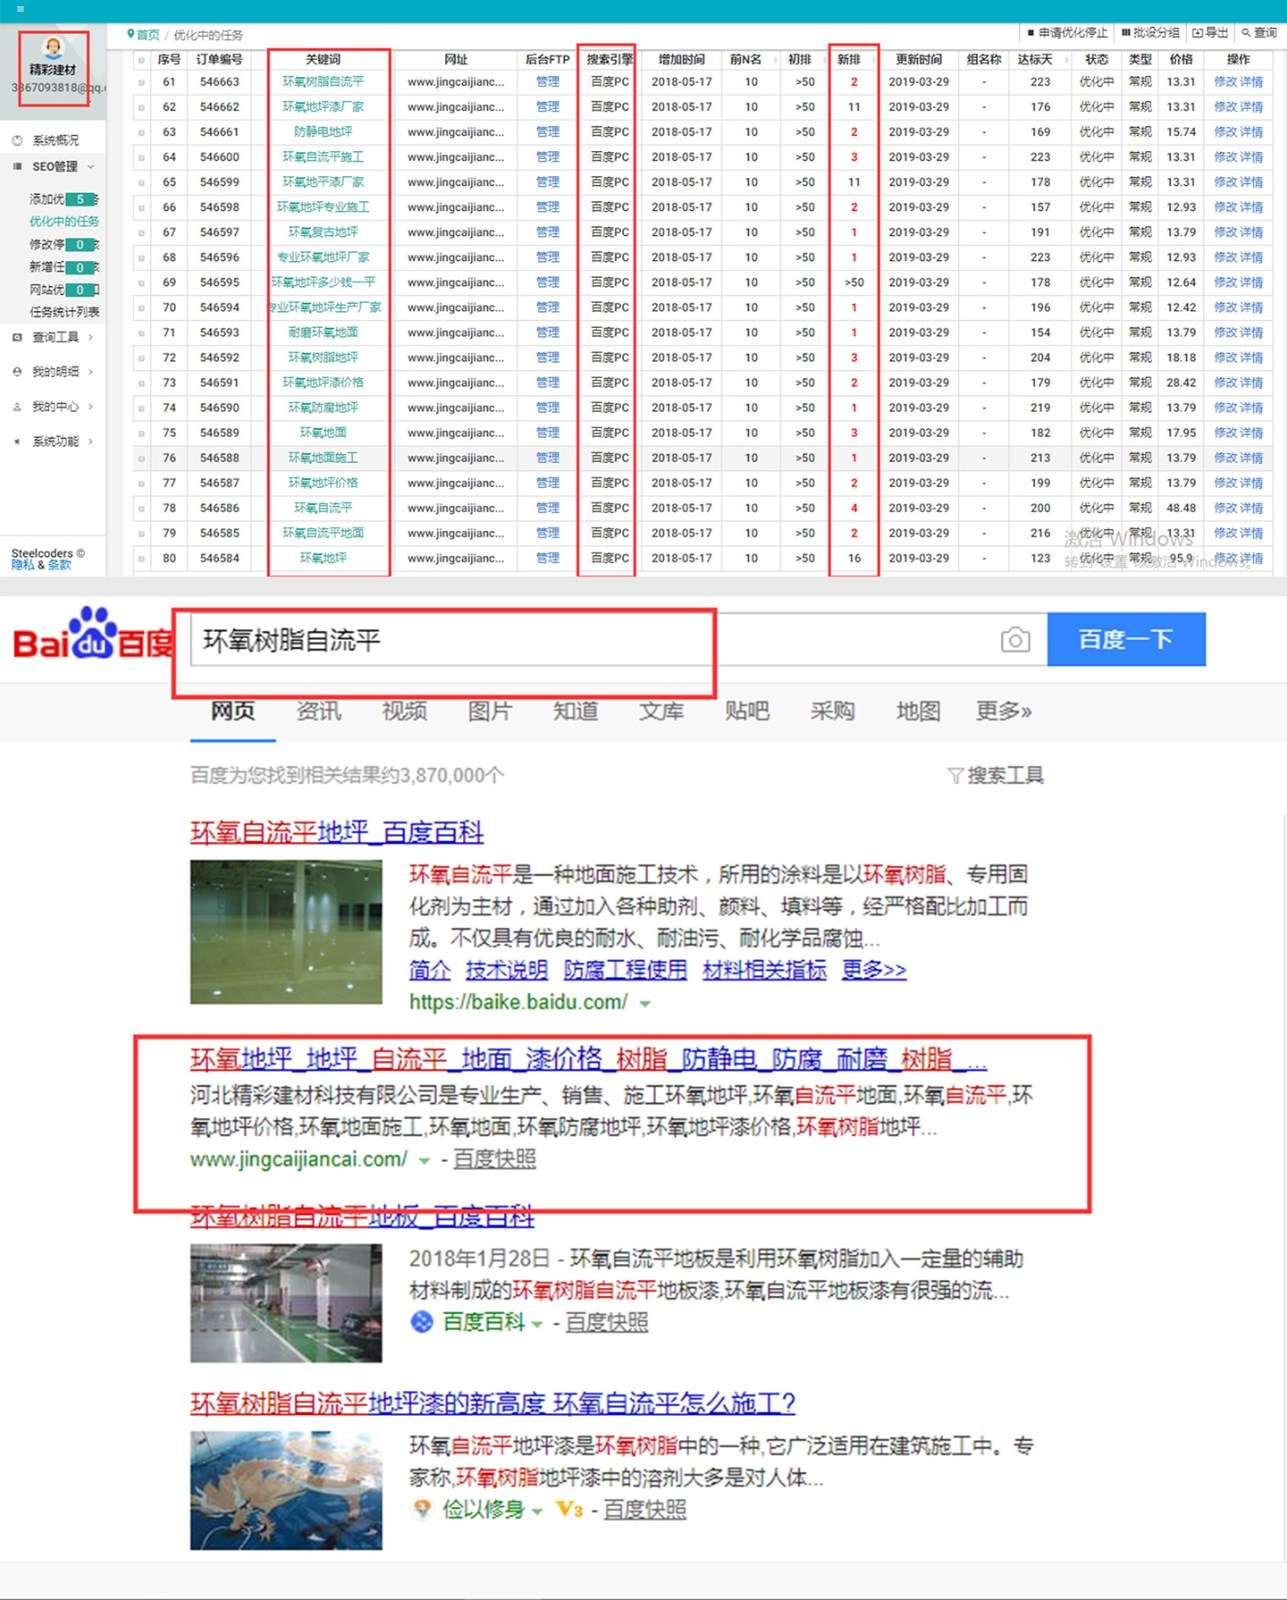
Task: Click the V3 credibility badge
Action: click(570, 1509)
